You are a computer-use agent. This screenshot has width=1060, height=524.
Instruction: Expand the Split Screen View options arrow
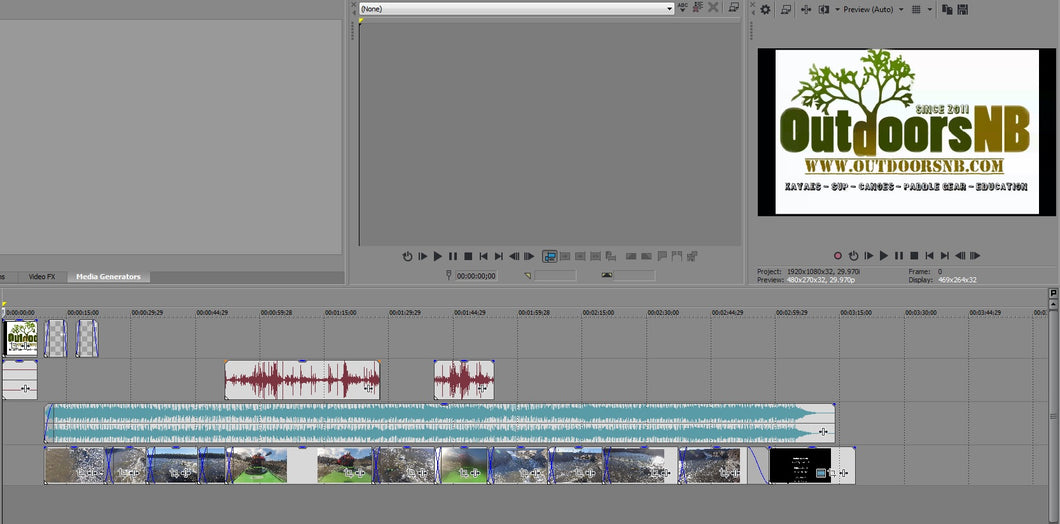(x=838, y=9)
